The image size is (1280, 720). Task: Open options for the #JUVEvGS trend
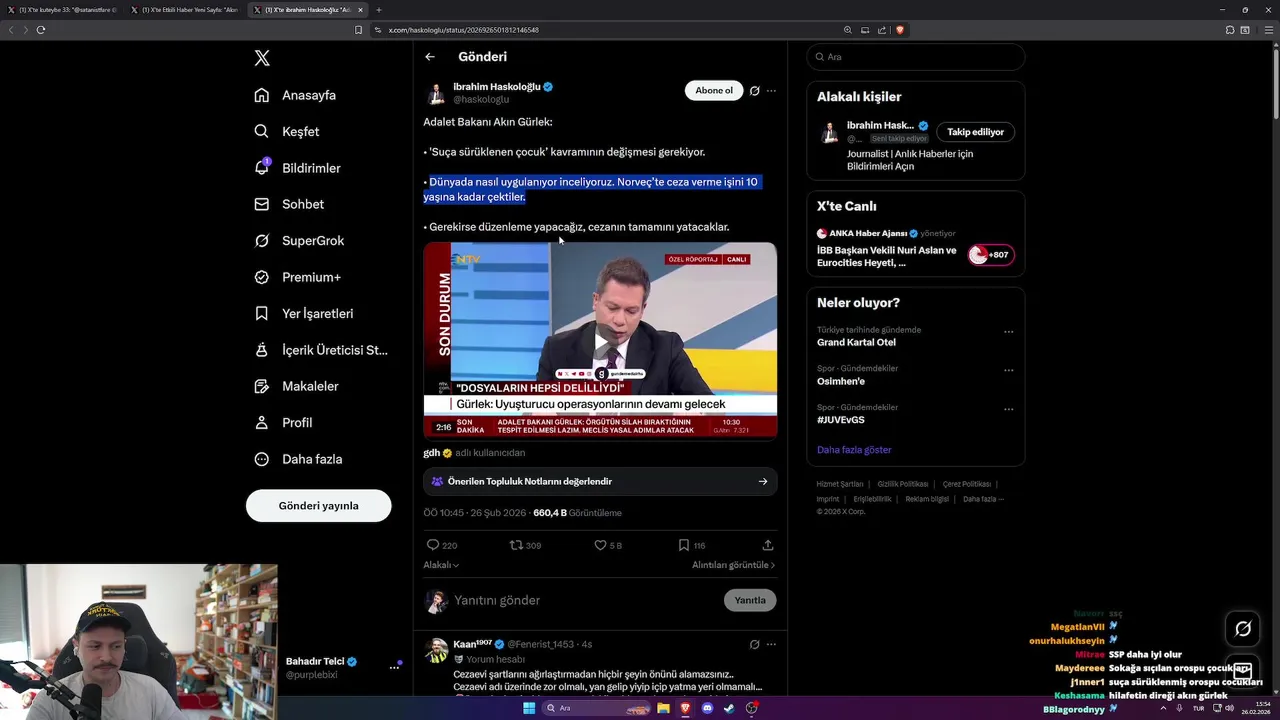[x=1008, y=409]
